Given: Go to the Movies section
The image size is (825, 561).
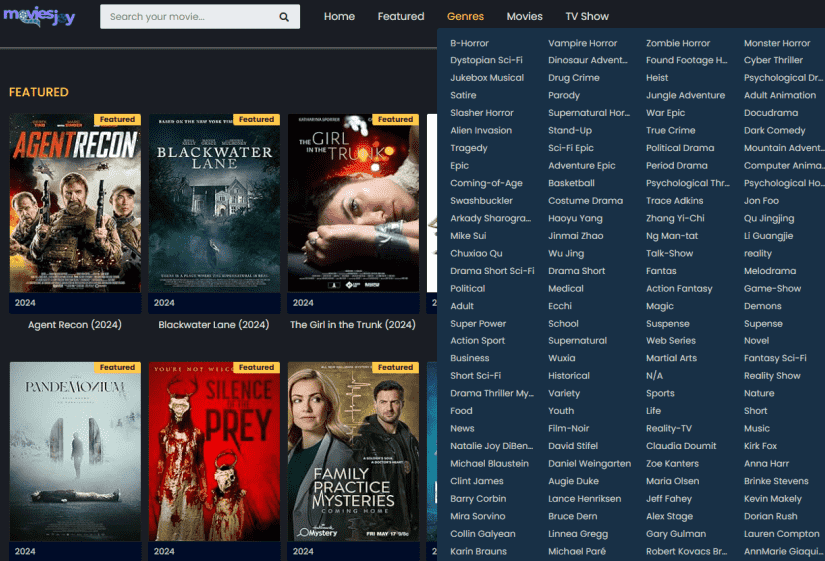Looking at the screenshot, I should click(x=524, y=17).
